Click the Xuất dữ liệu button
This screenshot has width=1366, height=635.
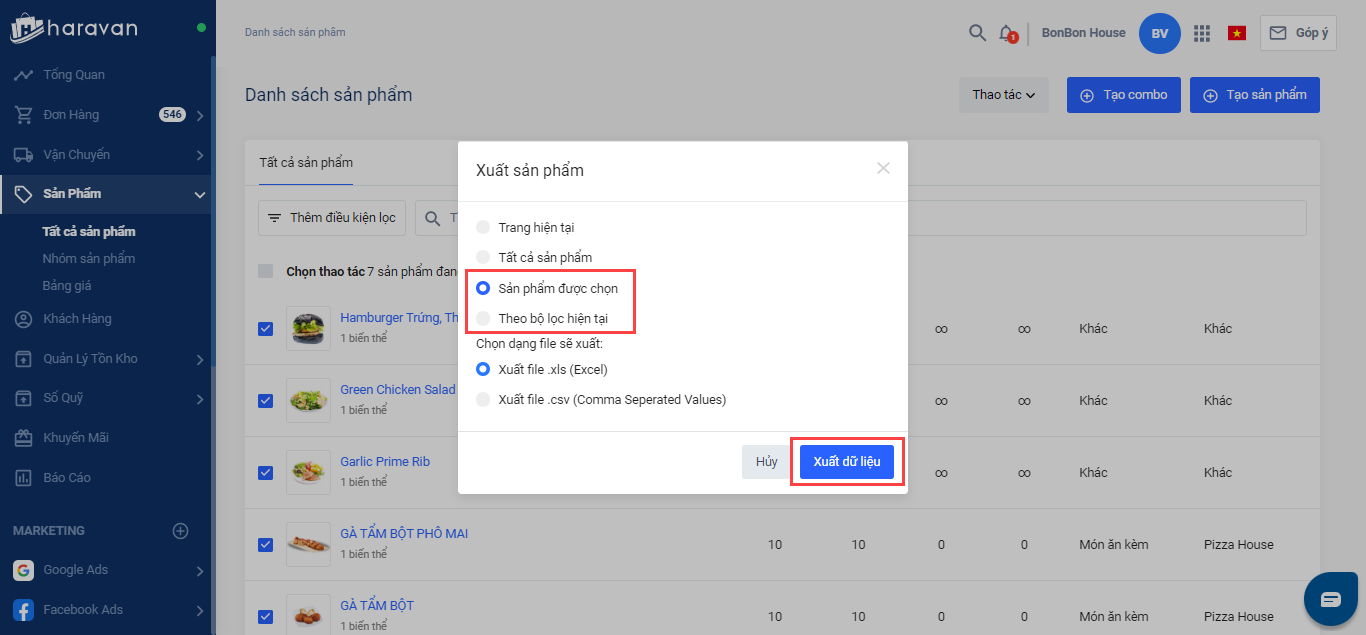click(x=846, y=462)
